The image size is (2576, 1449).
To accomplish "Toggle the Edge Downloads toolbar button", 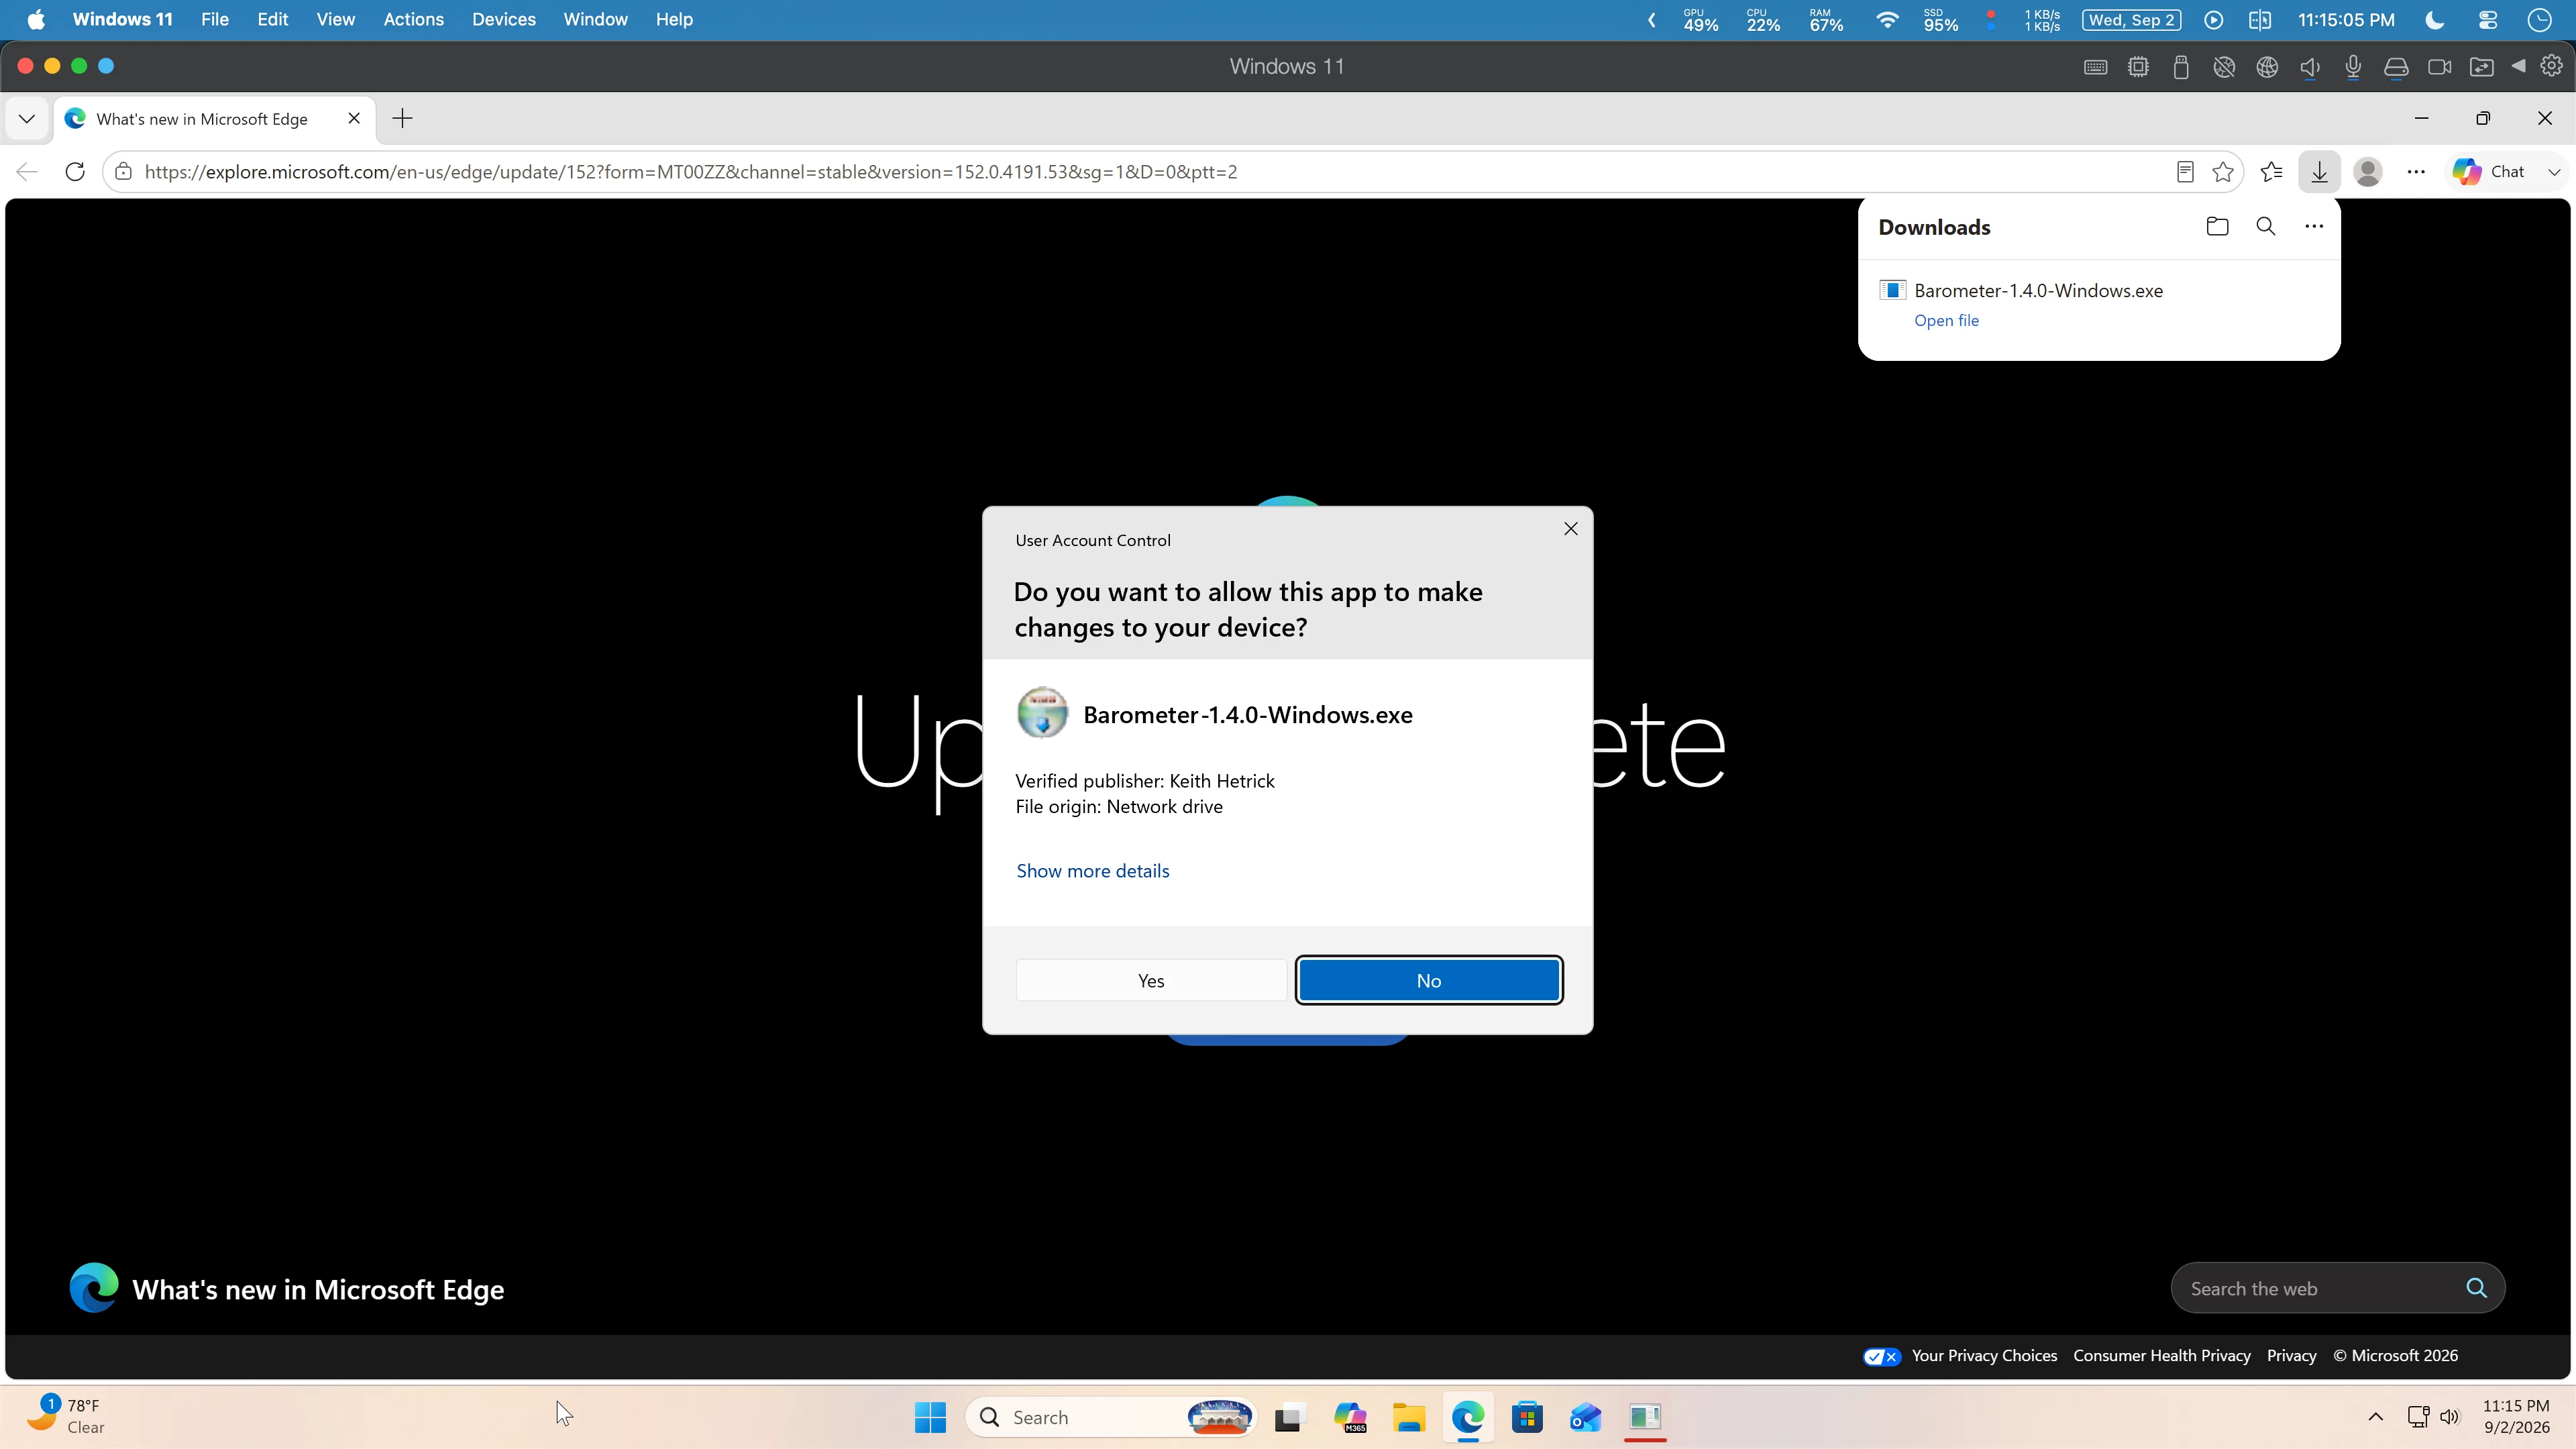I will tap(2319, 172).
